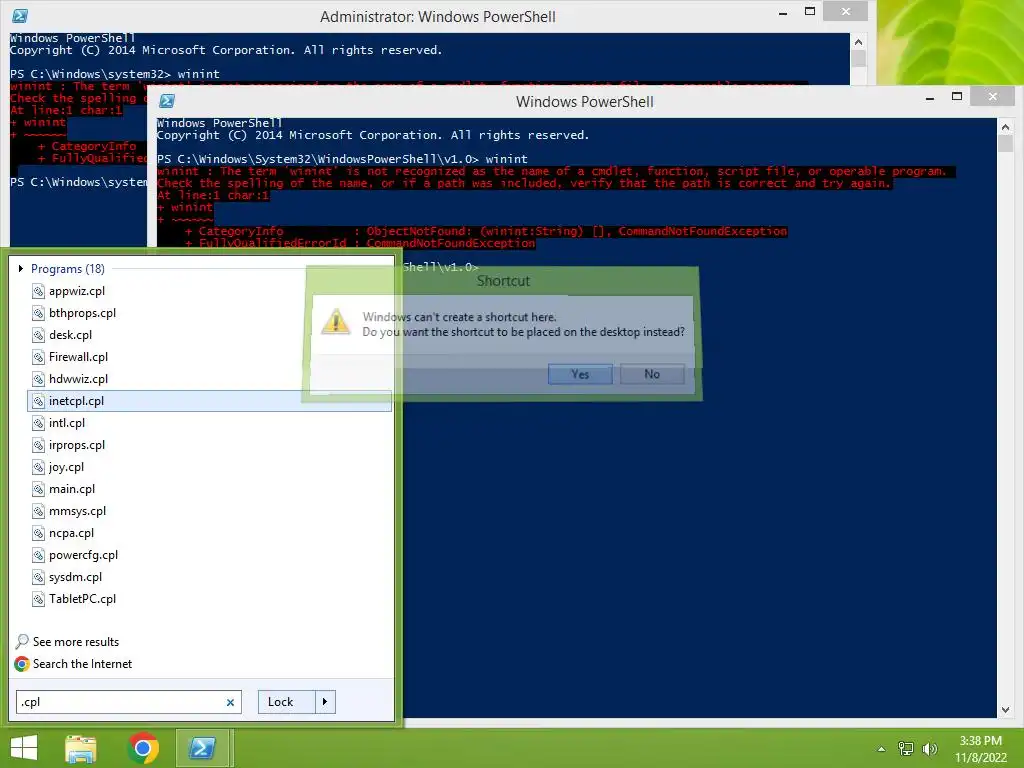This screenshot has width=1024, height=768.
Task: Open the joy.cpl search result
Action: pos(209,467)
